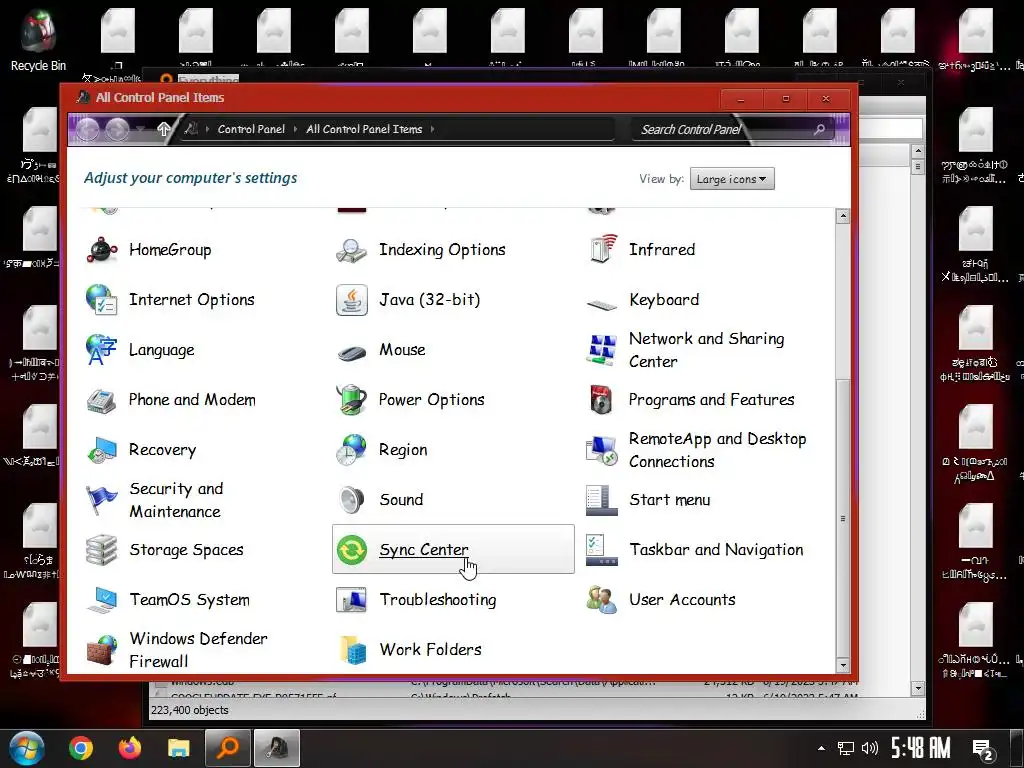Launch Google Chrome from the taskbar
The width and height of the screenshot is (1024, 768).
[81, 748]
